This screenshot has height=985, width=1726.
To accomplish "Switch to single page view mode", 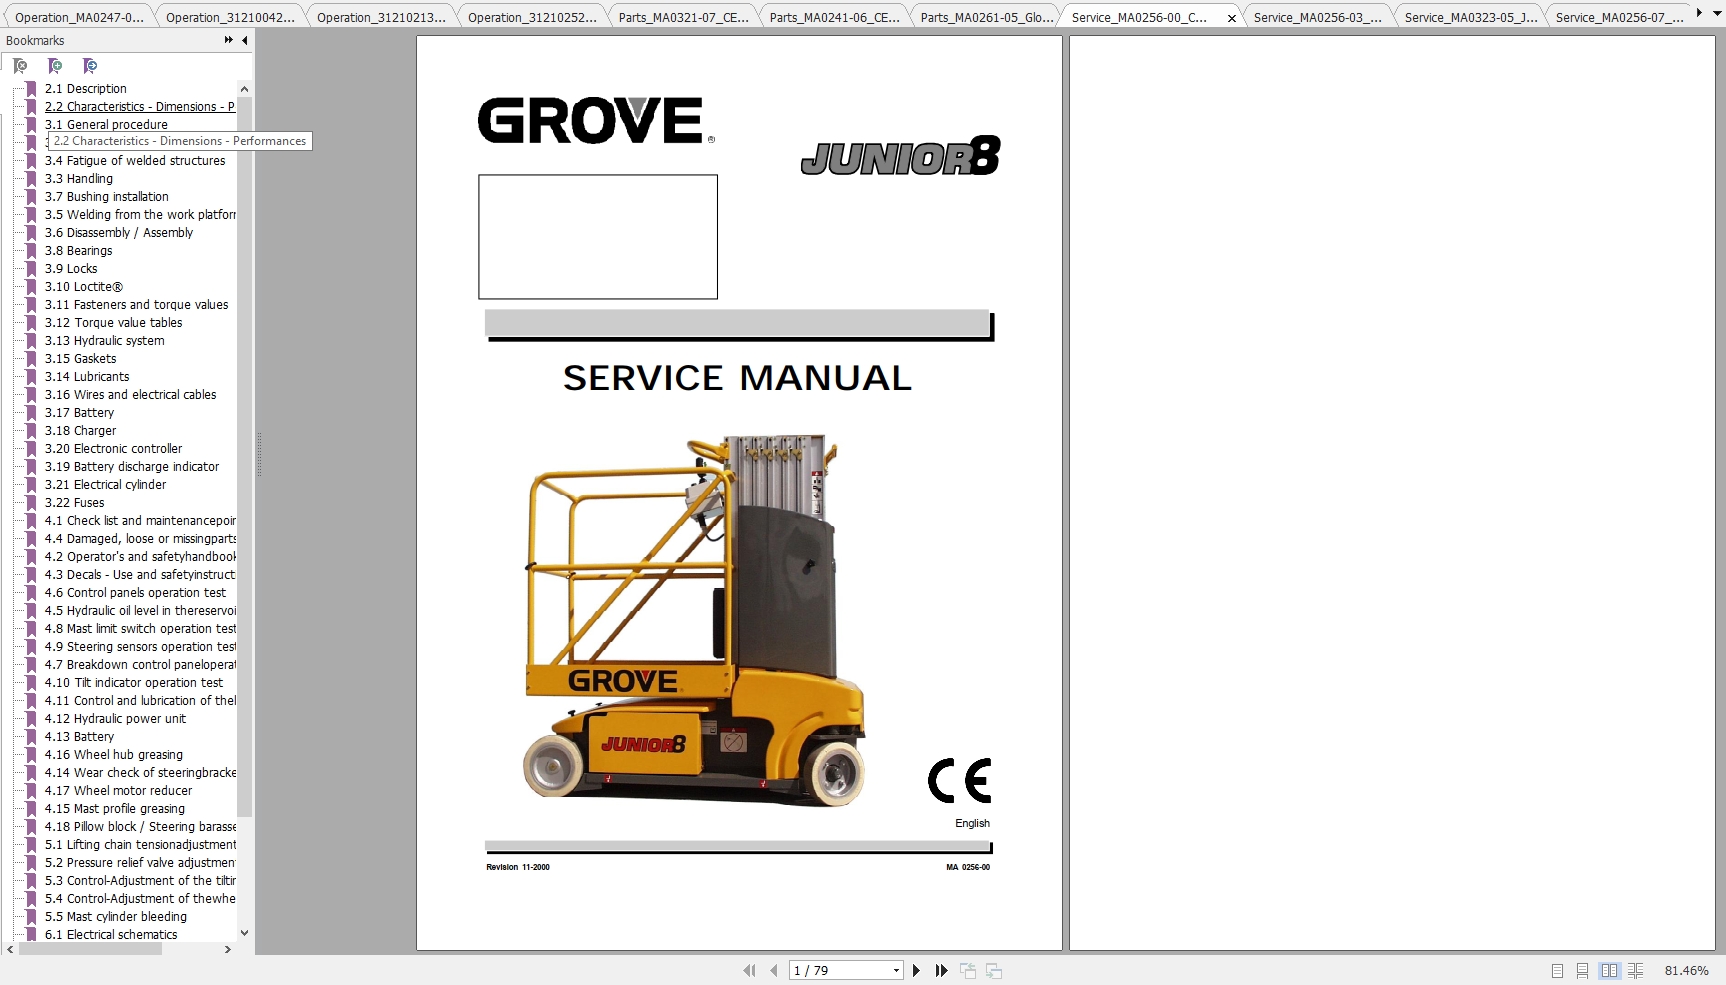I will (1556, 970).
